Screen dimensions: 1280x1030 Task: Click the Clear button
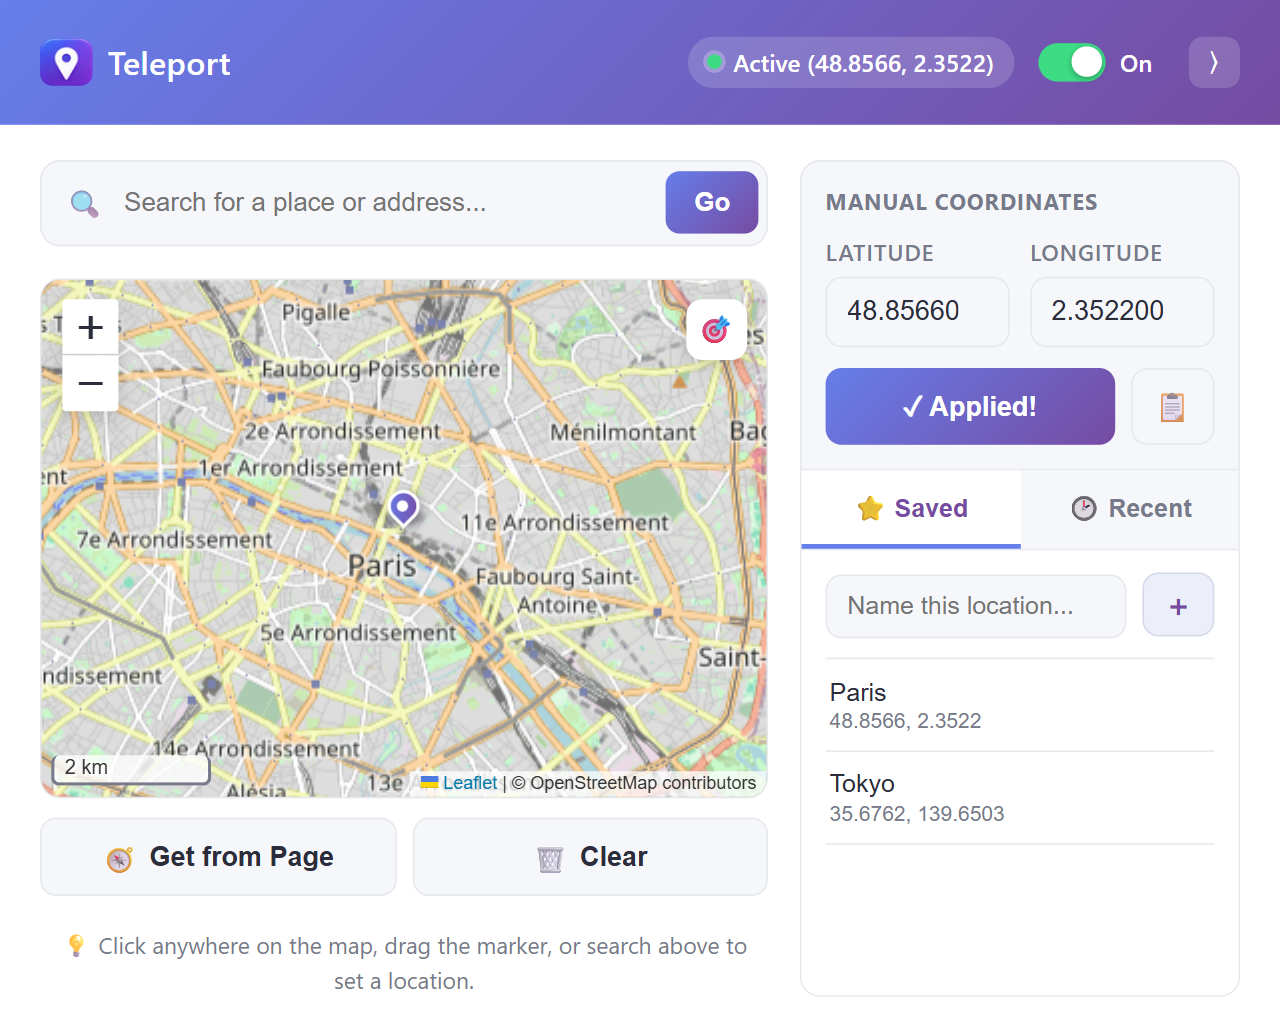click(x=590, y=857)
